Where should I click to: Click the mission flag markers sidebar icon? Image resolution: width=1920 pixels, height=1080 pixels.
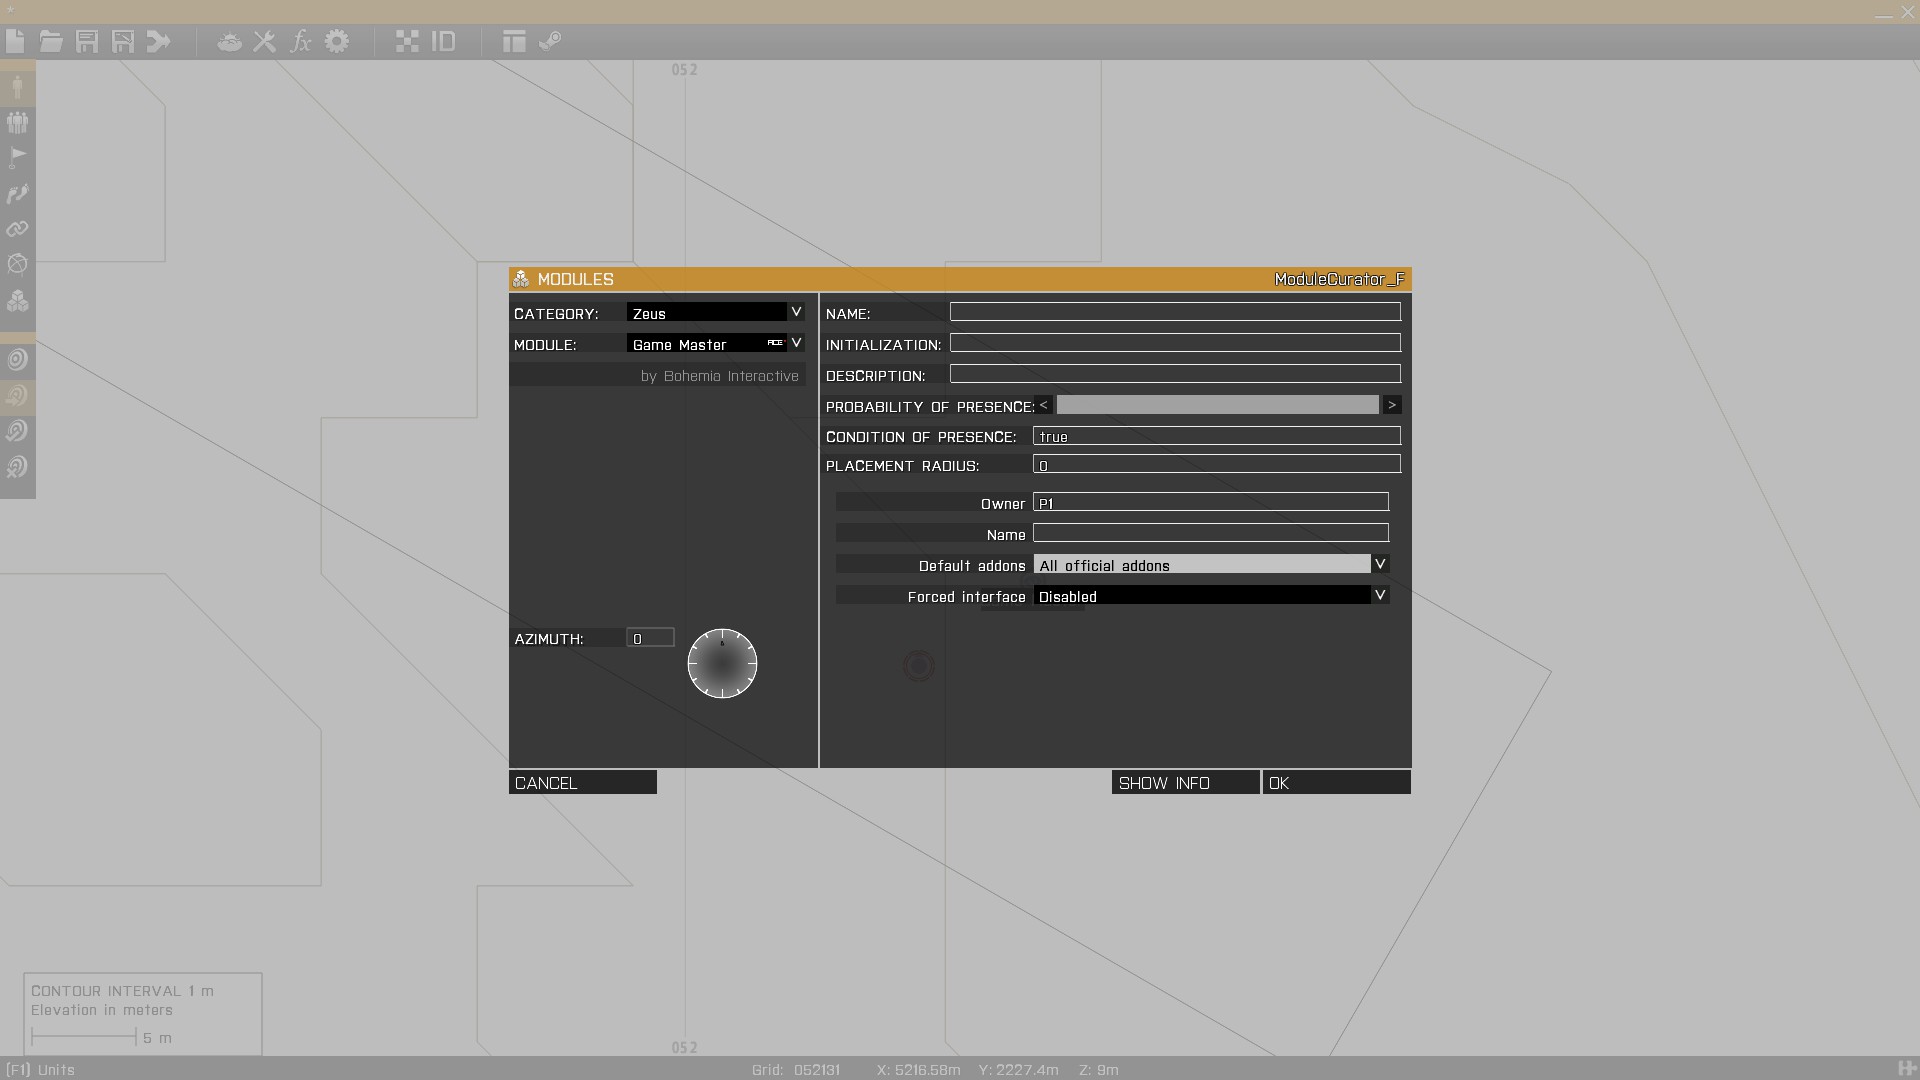point(17,157)
